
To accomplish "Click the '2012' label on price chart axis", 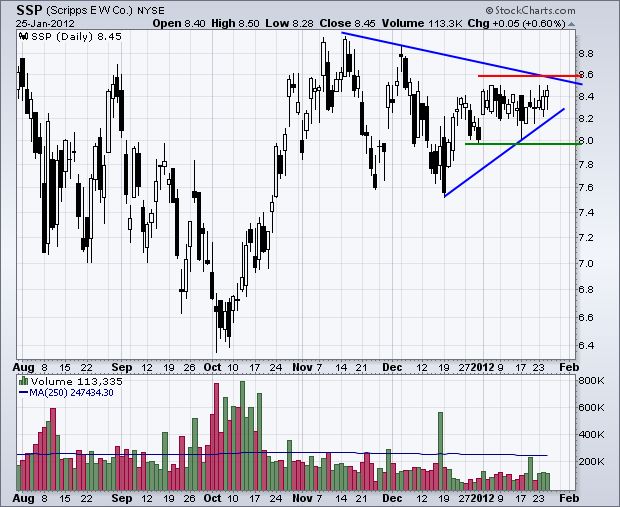I will (x=482, y=367).
